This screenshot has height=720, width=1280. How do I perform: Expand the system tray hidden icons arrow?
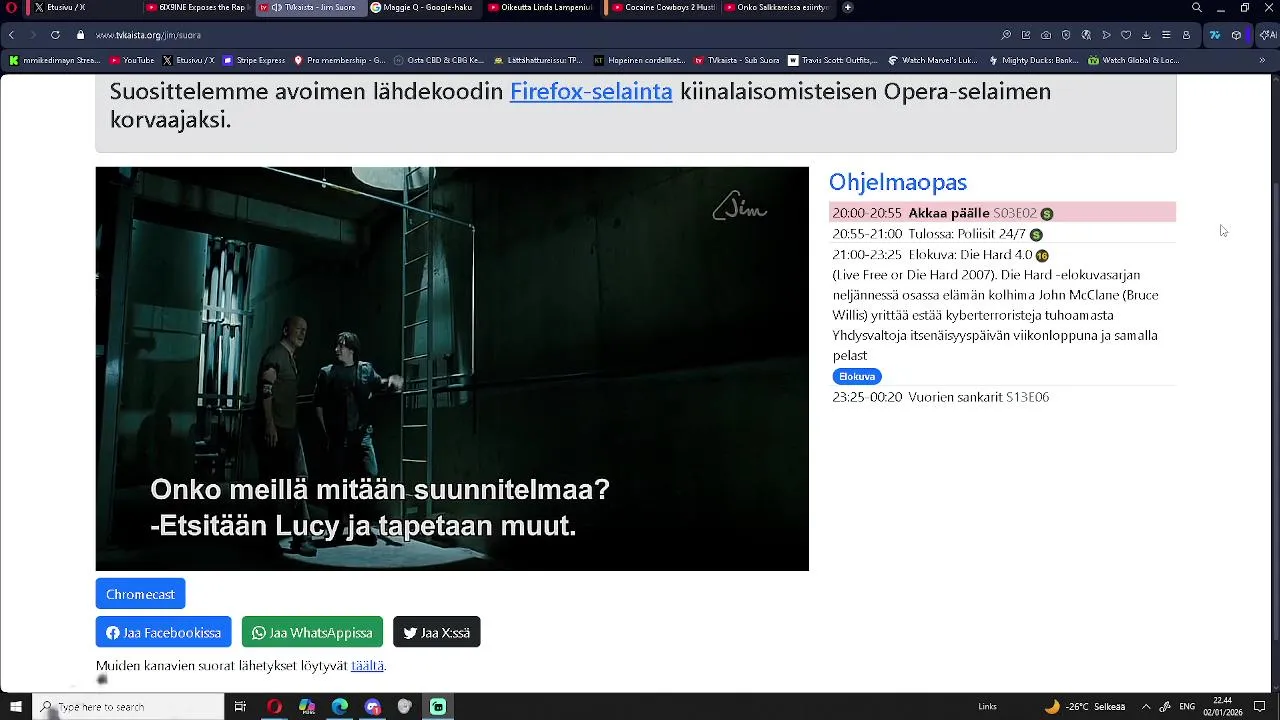pyautogui.click(x=1146, y=707)
